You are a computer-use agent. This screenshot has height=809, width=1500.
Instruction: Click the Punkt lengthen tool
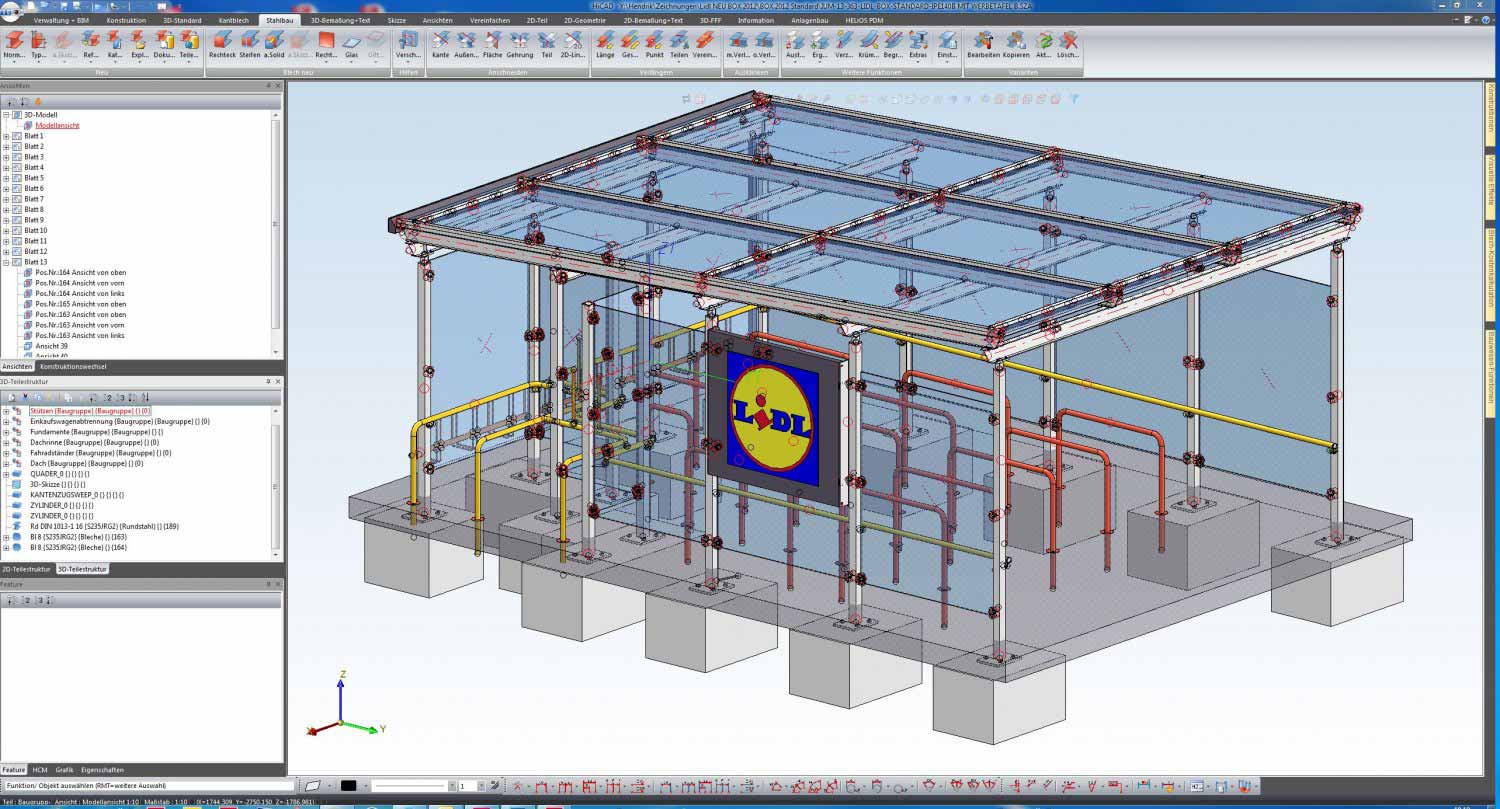(654, 44)
